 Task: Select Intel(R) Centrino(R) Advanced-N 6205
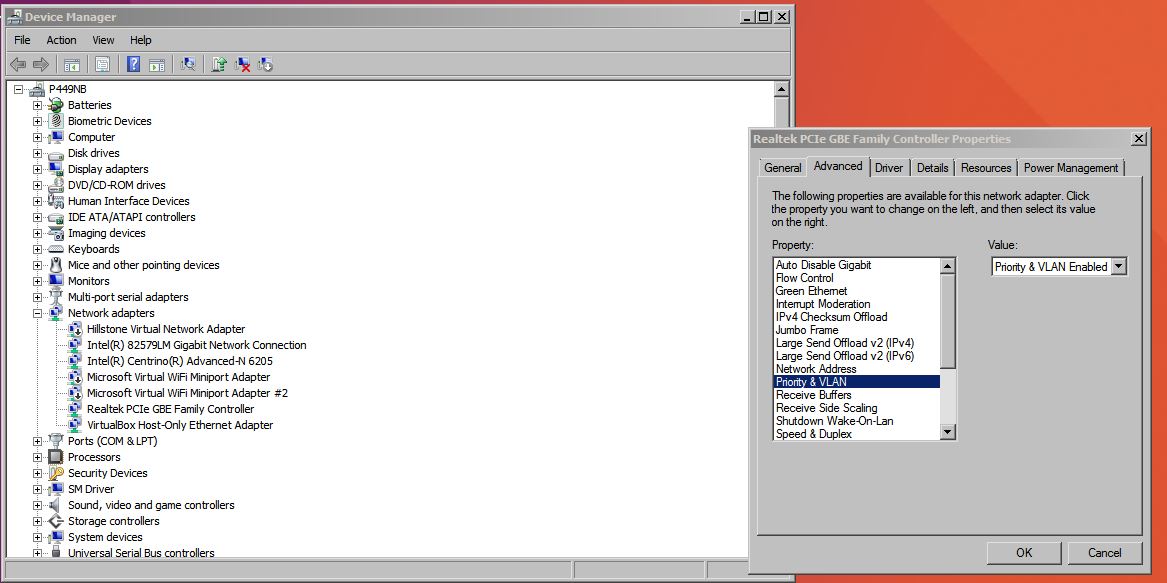point(179,361)
